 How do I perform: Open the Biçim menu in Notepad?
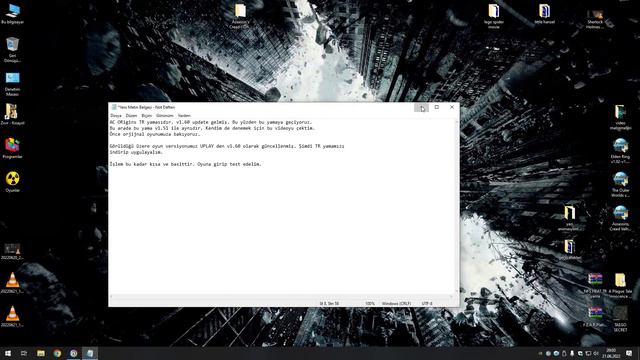point(147,116)
